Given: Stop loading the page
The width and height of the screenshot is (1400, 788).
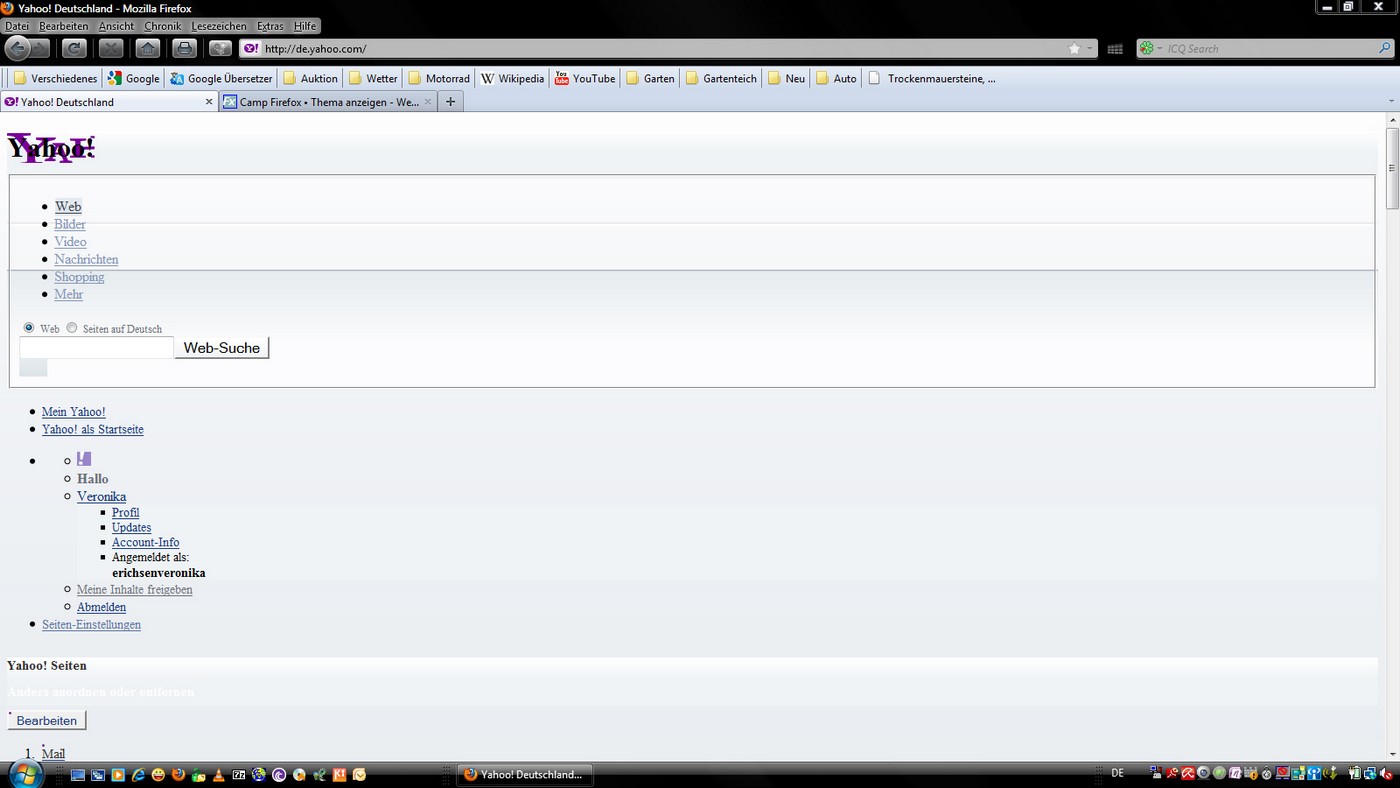Looking at the screenshot, I should coord(111,48).
